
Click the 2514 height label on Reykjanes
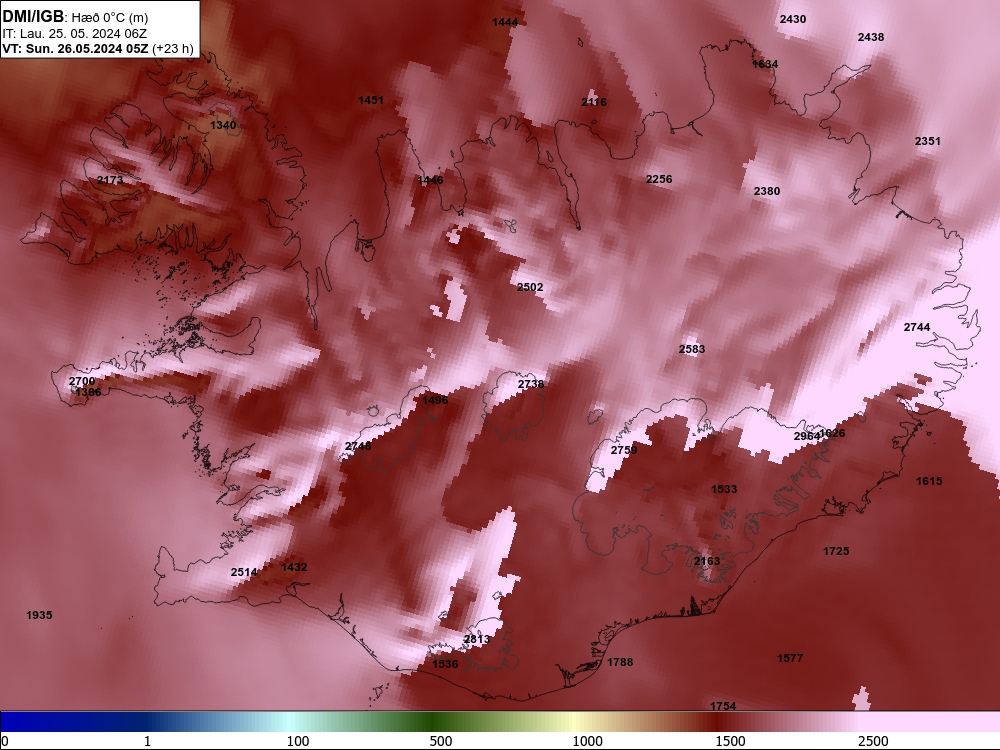click(x=244, y=572)
